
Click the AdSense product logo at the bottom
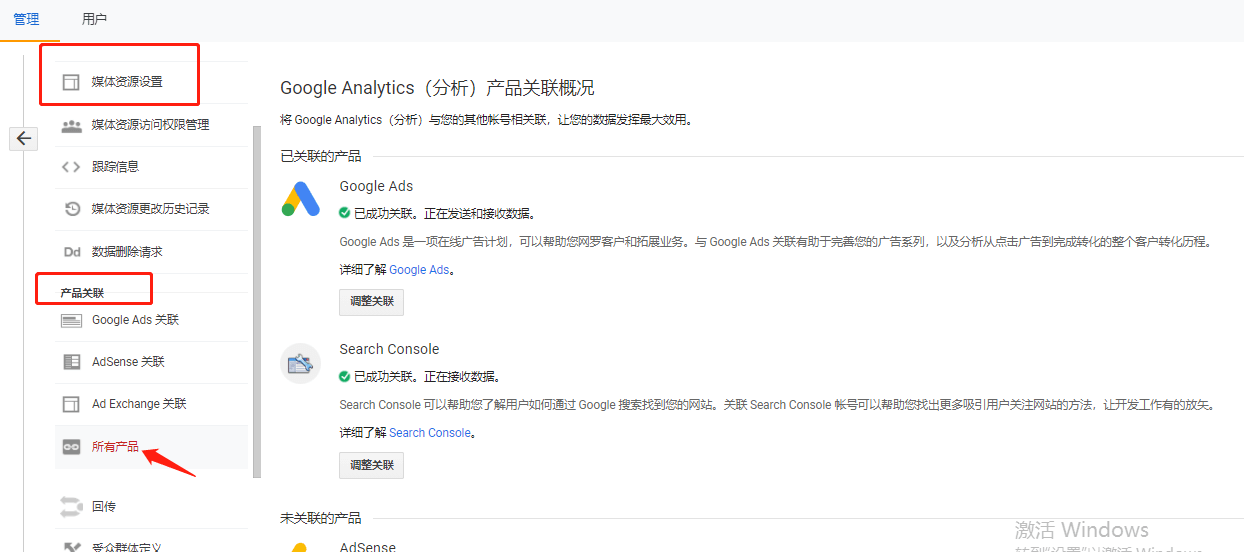[x=300, y=547]
